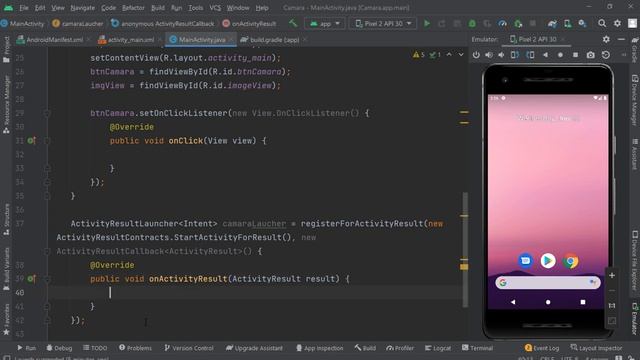Screen dimensions: 640x360
Task: Click the Make Project hammer icon
Action: pos(293,24)
